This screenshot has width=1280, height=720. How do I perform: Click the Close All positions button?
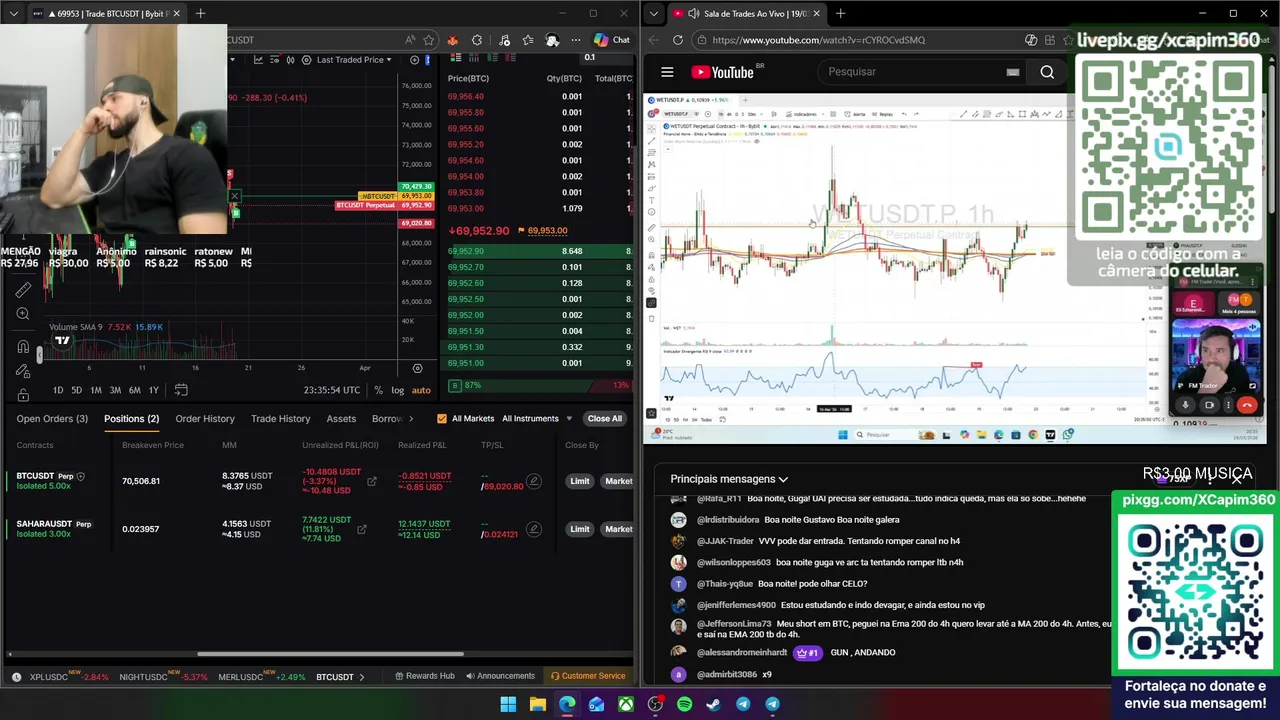604,419
